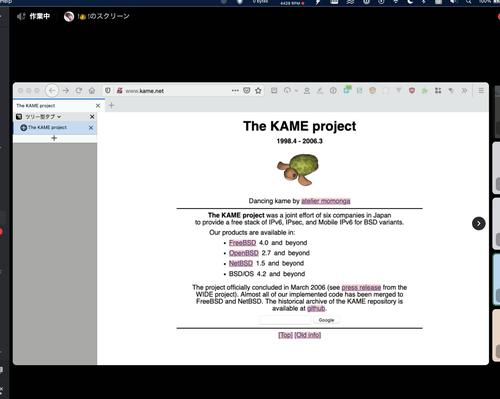Click the circled 1Password-style extension icon
Image resolution: width=500 pixels, height=399 pixels.
tap(333, 90)
